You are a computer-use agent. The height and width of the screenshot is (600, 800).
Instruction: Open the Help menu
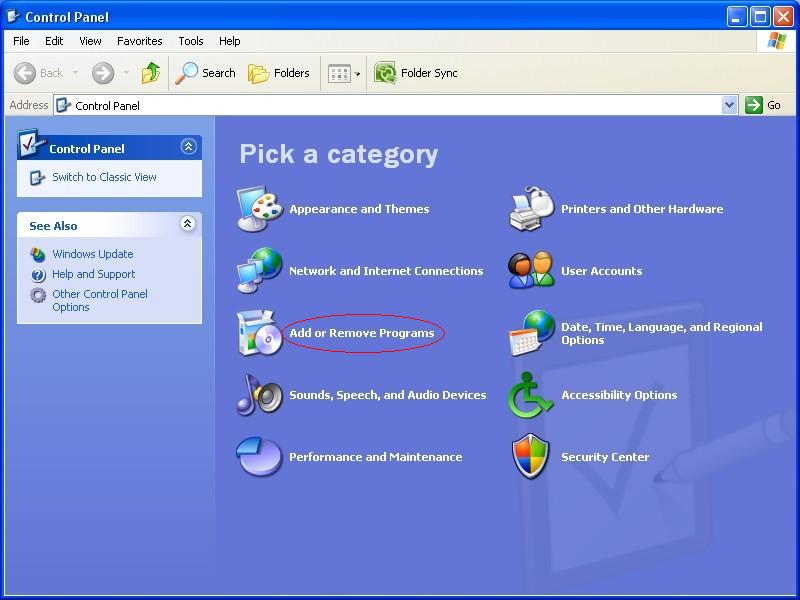[229, 41]
